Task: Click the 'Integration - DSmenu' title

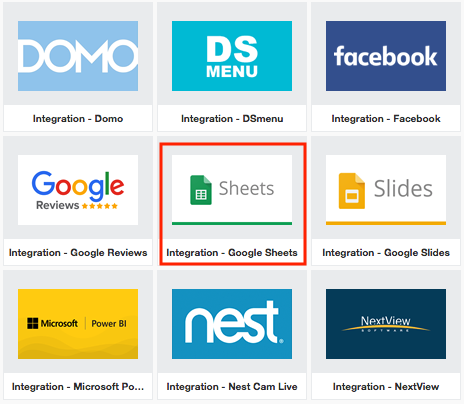Action: tap(232, 119)
